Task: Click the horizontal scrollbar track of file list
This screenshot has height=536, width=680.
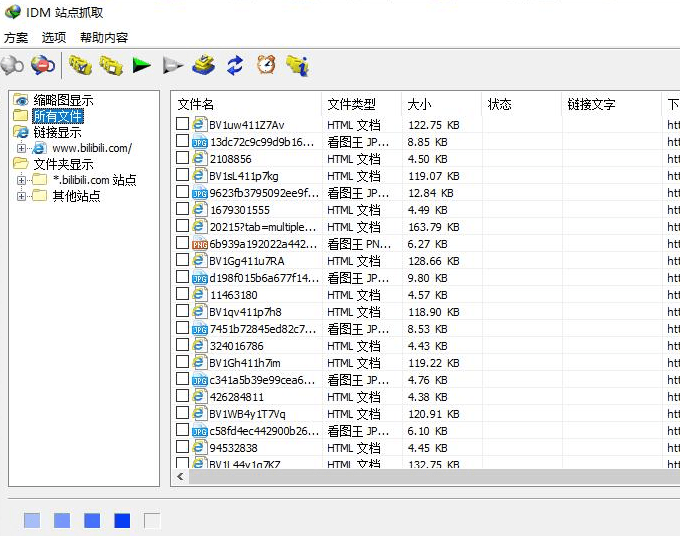Action: pos(434,477)
